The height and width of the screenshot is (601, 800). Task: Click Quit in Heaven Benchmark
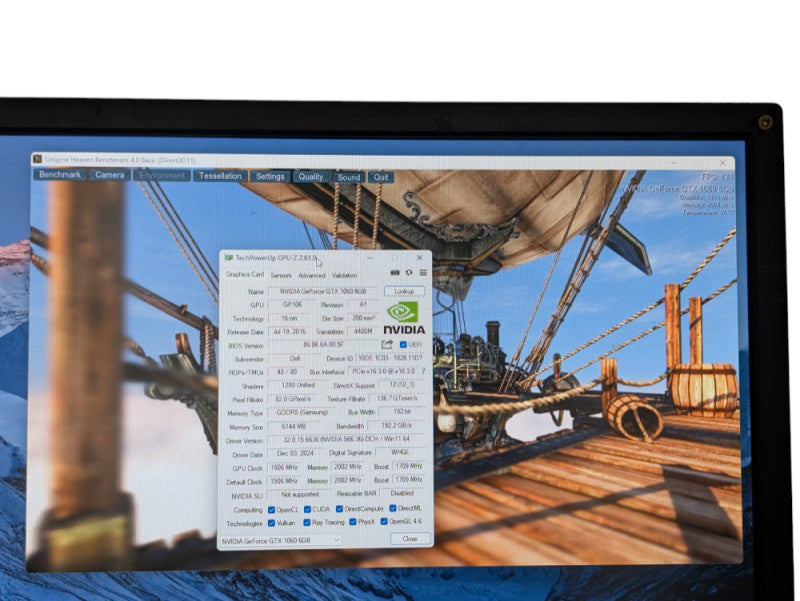click(x=381, y=178)
